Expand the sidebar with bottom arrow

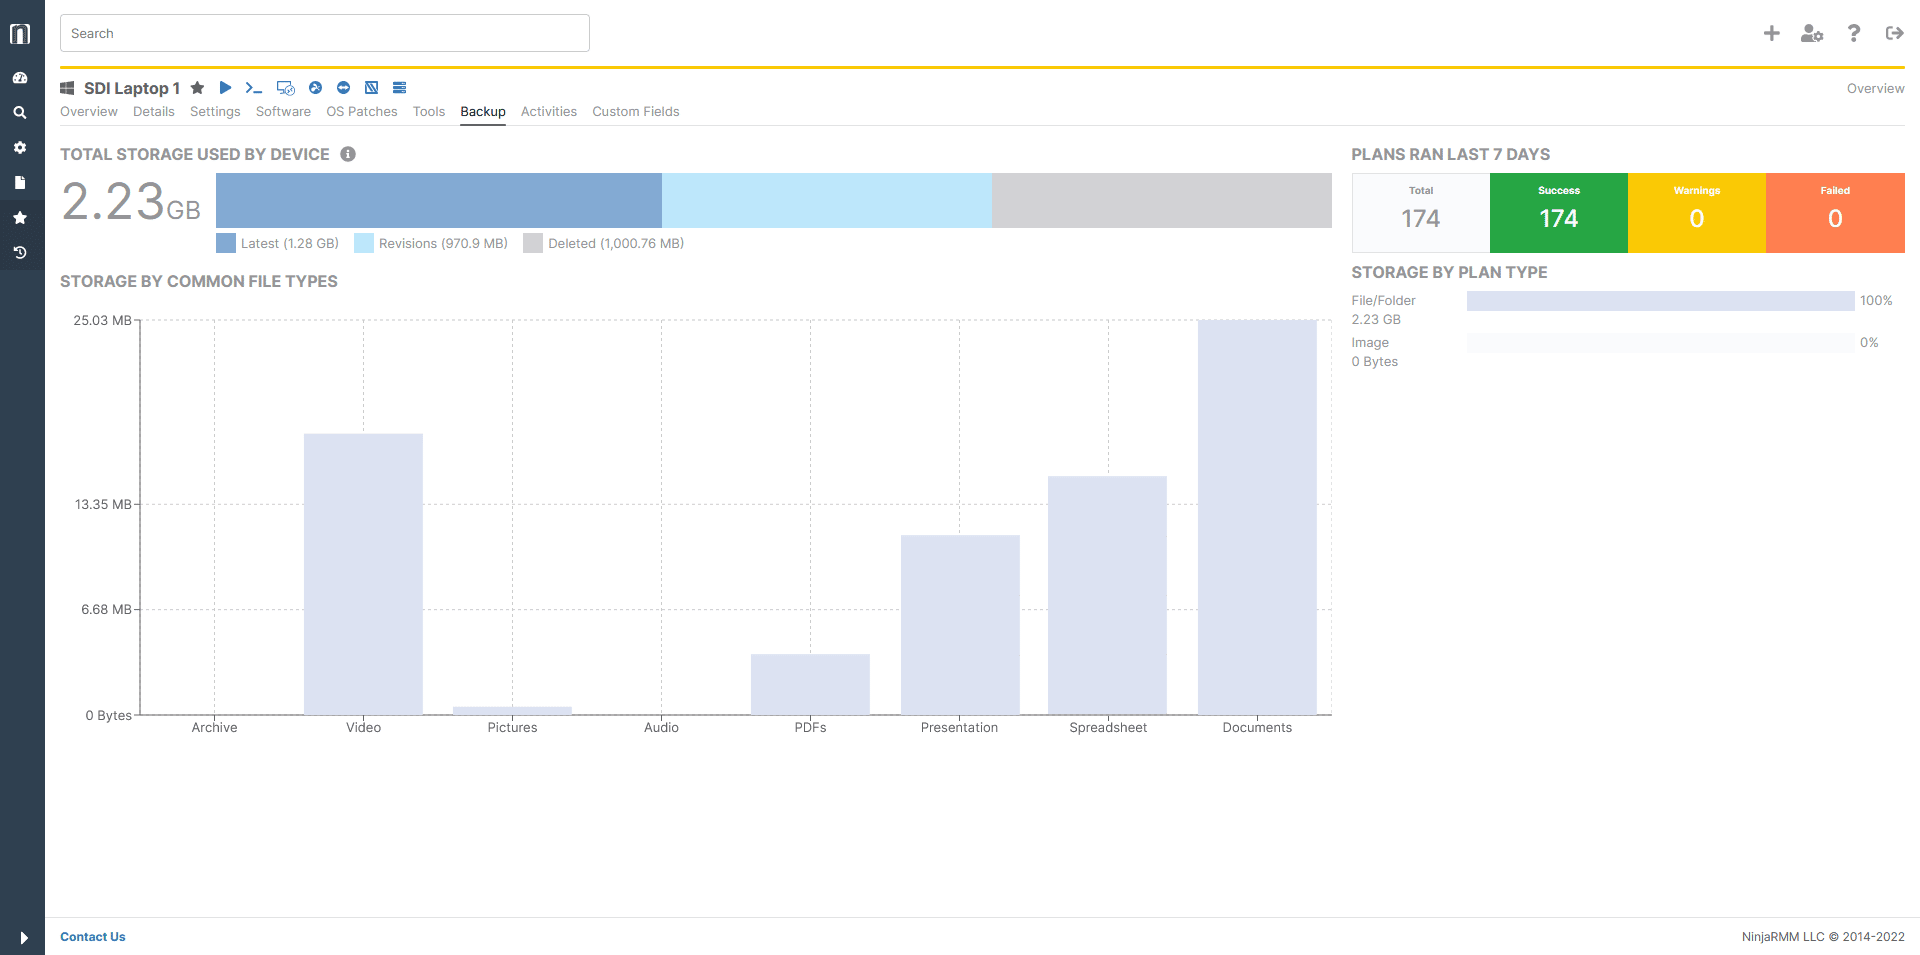coord(23,937)
